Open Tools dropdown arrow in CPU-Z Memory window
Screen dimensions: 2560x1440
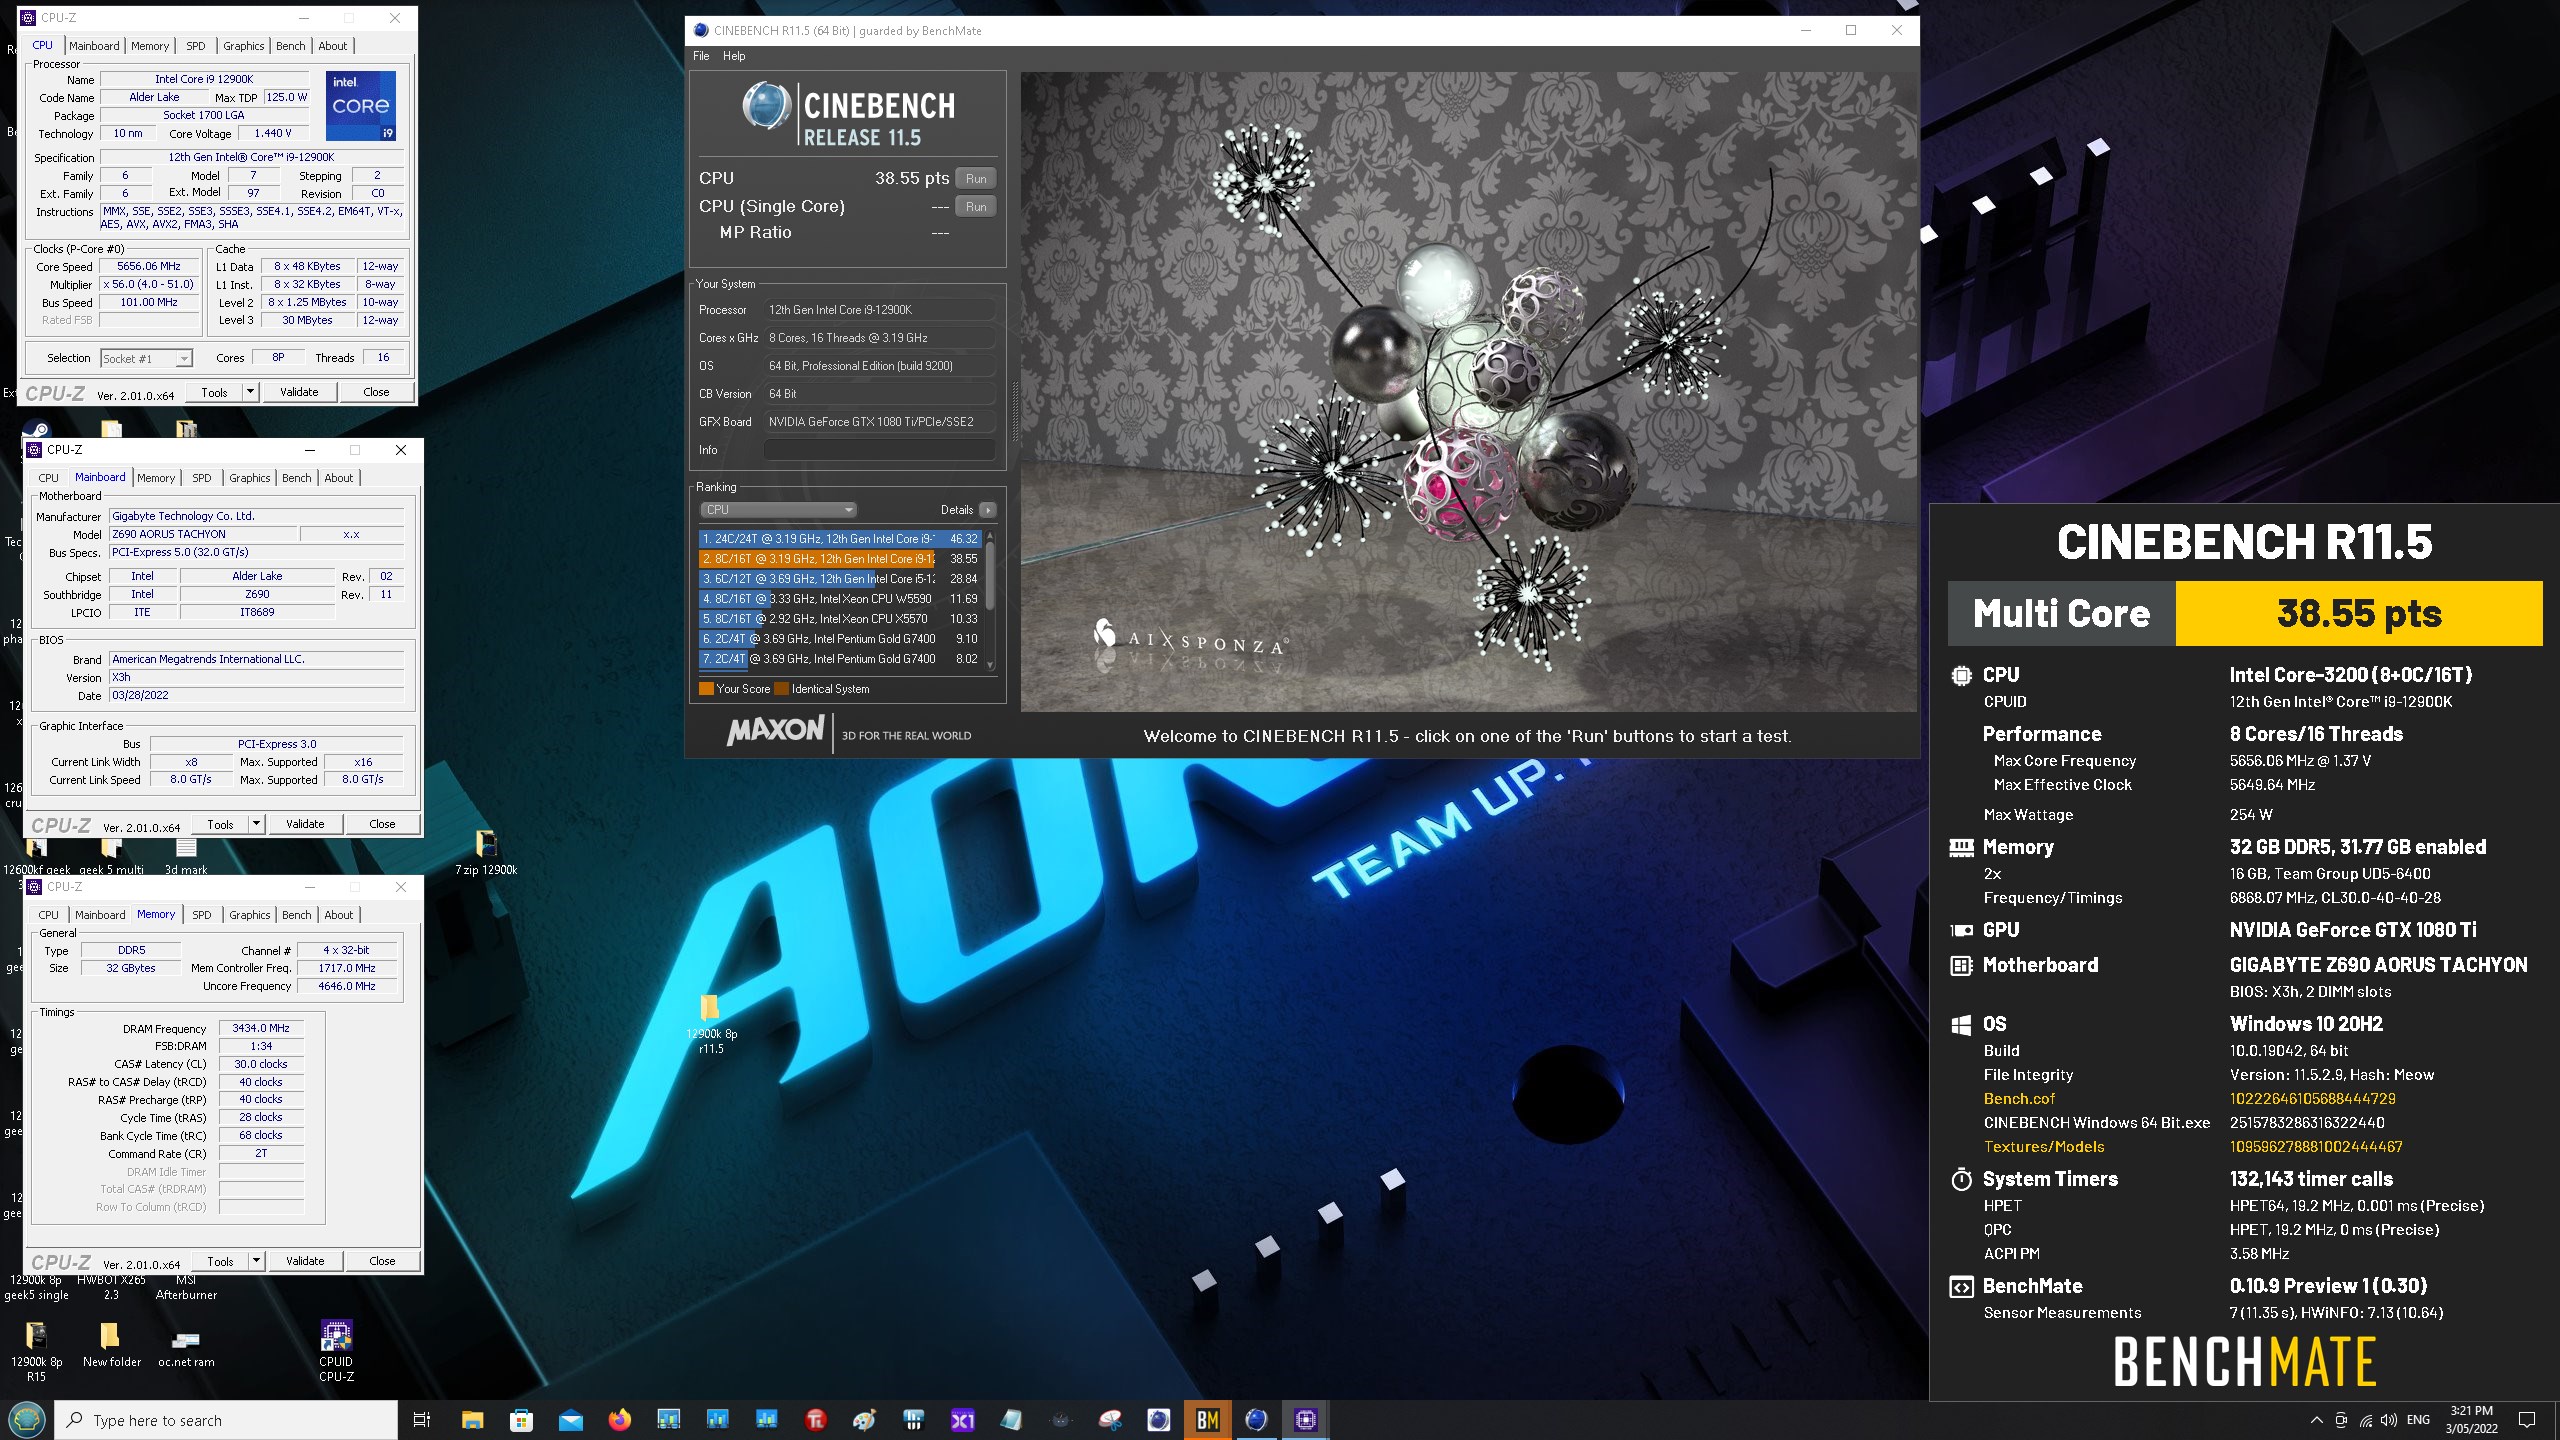[256, 1261]
